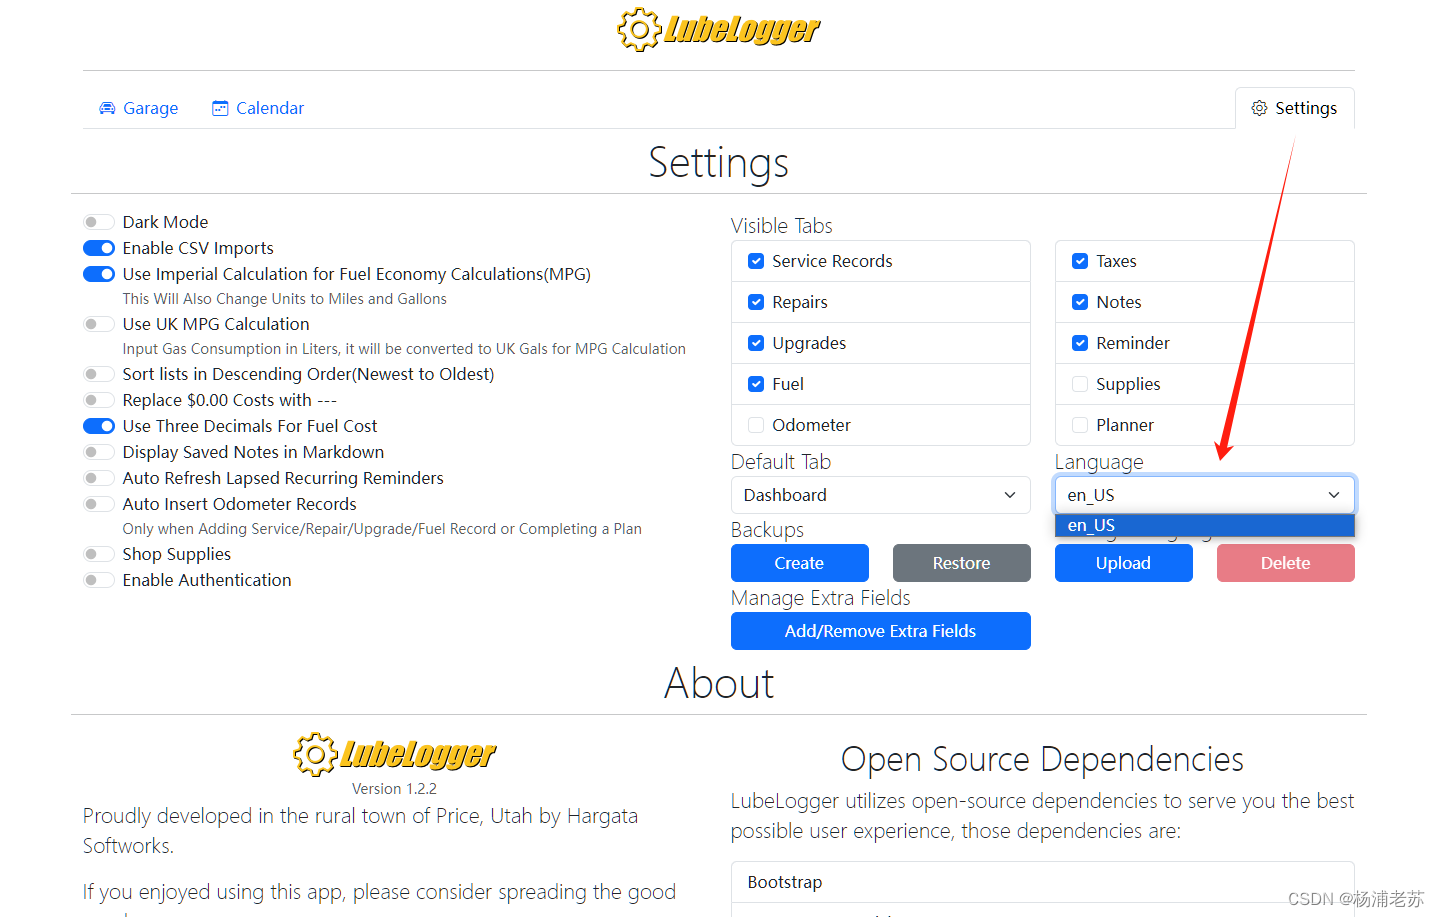Click the Version 1.2.2 text
This screenshot has width=1440, height=917.
pos(394,789)
